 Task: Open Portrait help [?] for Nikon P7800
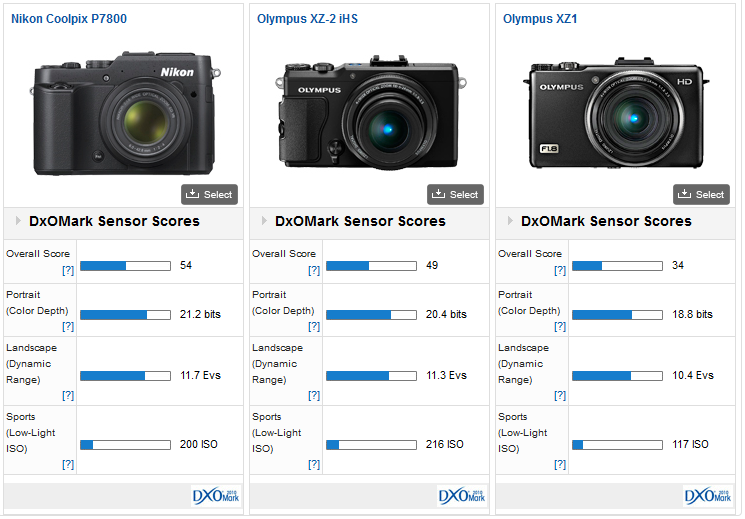point(68,326)
